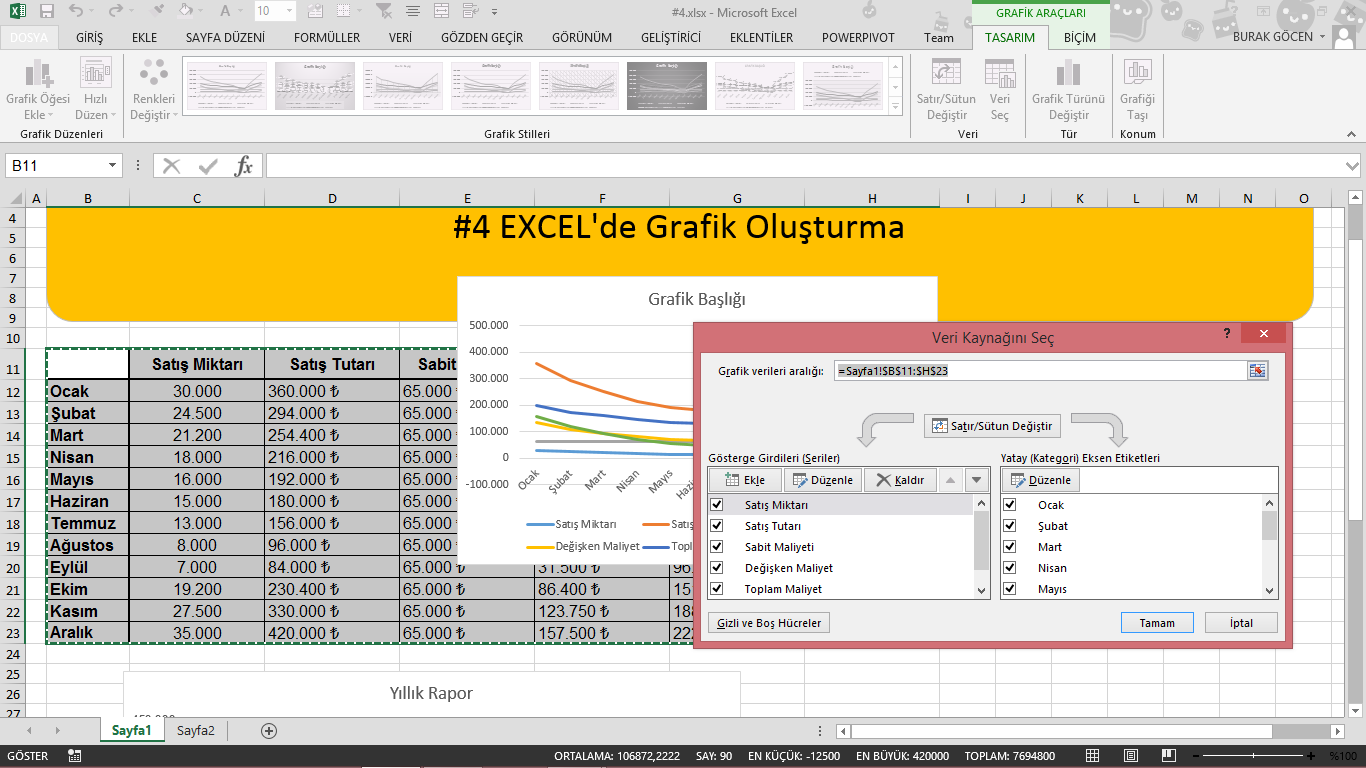Click the insert function fx icon
The height and width of the screenshot is (768, 1366).
(x=244, y=166)
